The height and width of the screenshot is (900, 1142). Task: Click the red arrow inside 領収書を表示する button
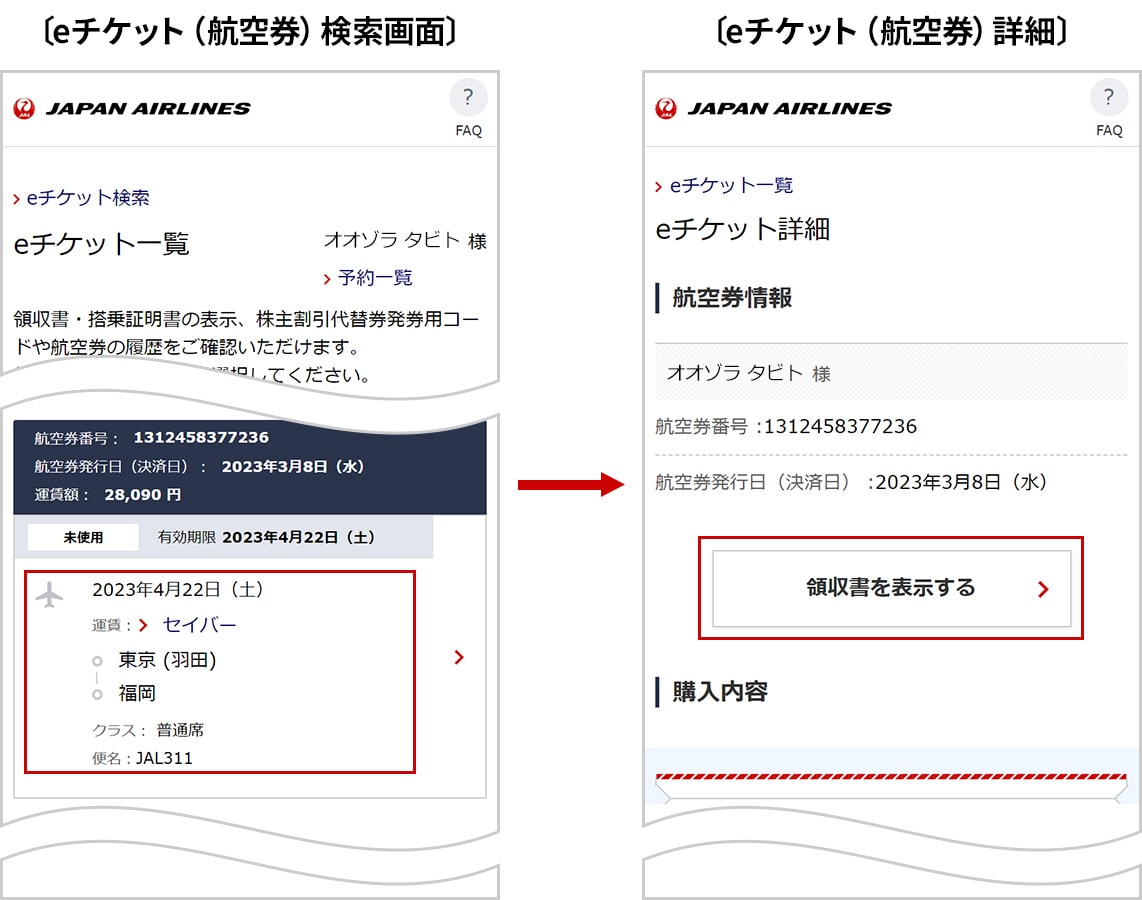point(1043,589)
